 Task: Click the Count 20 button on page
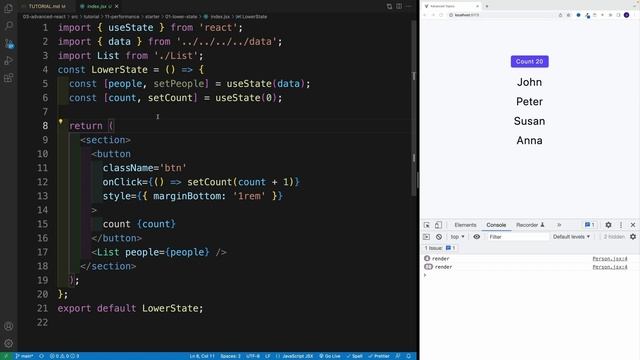529,62
